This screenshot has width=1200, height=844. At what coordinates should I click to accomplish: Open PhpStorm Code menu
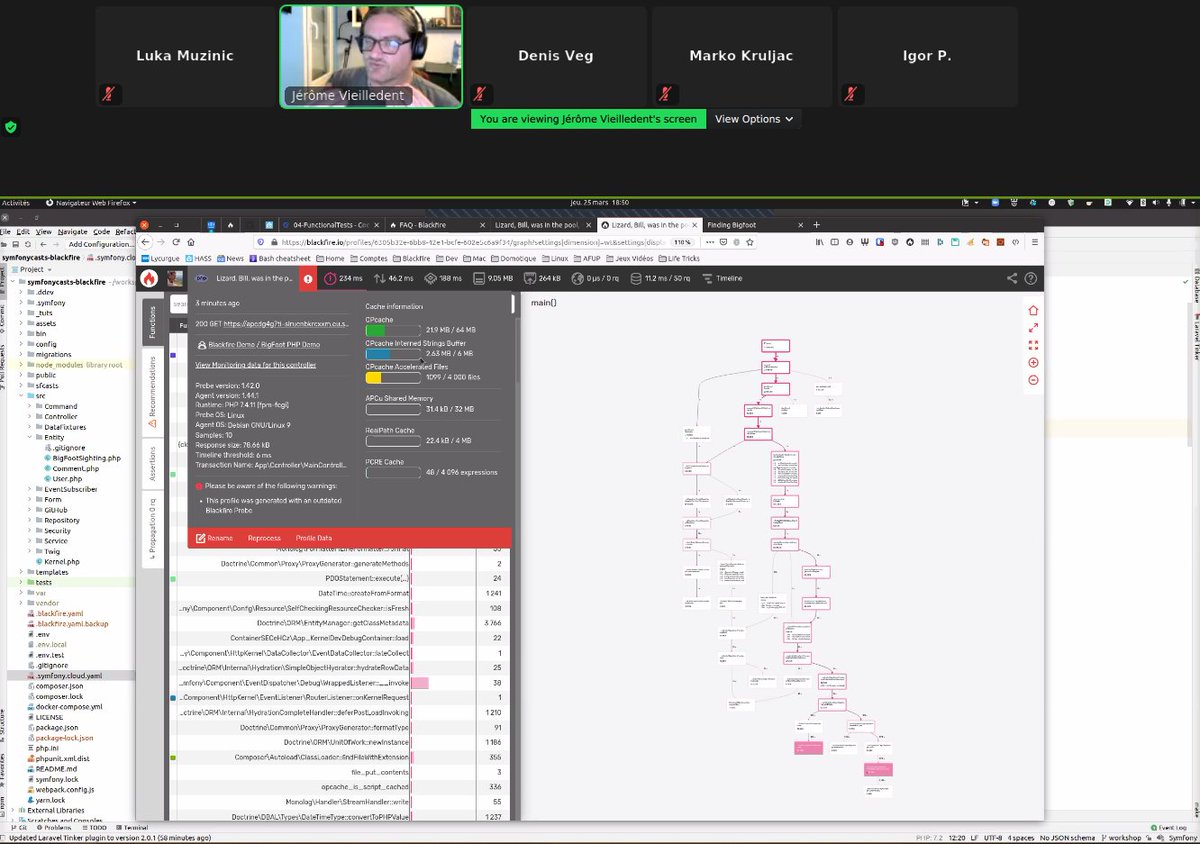tap(101, 231)
